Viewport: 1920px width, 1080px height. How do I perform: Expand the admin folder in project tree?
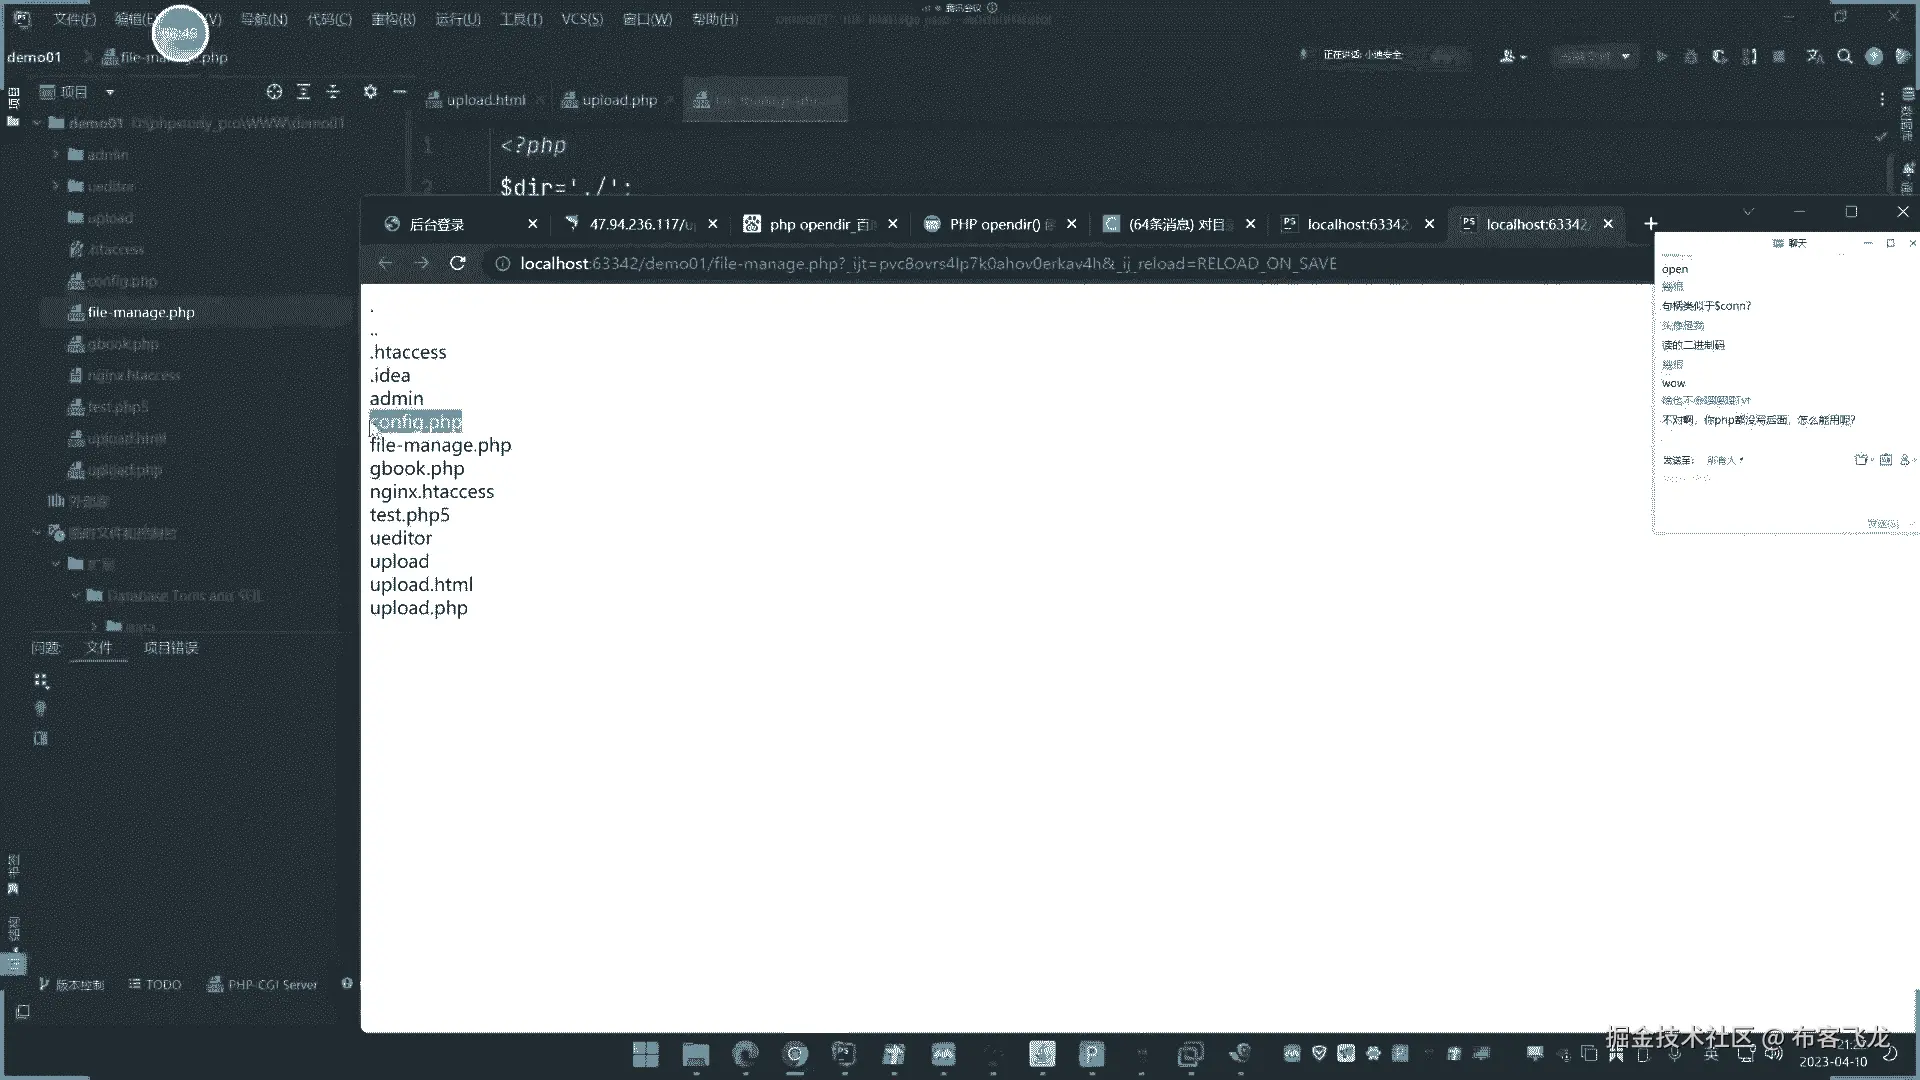pos(56,155)
